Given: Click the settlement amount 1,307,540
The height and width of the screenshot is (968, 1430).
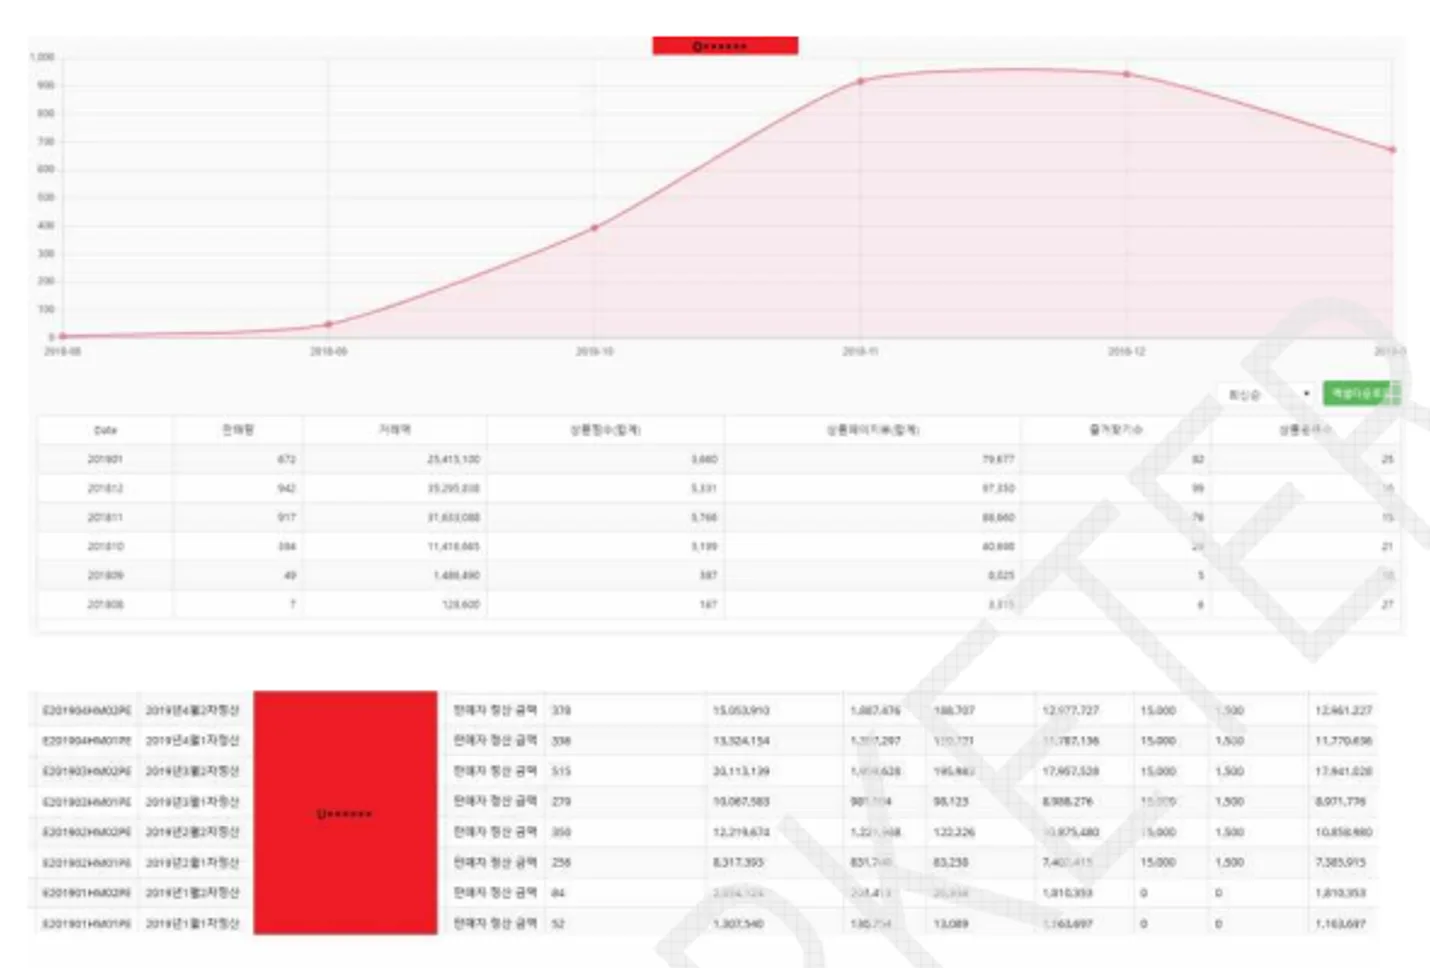Looking at the screenshot, I should (738, 923).
